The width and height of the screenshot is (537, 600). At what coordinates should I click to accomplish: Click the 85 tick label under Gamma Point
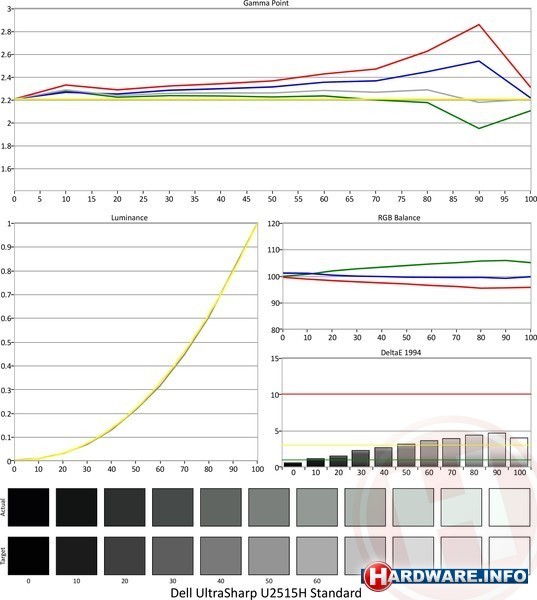[453, 199]
